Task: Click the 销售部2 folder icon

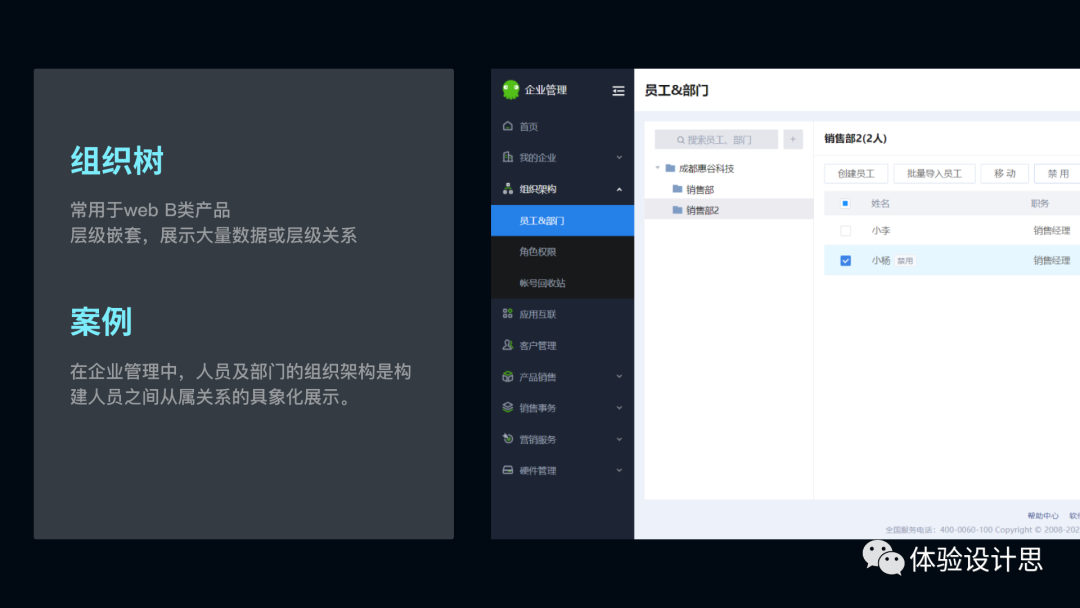Action: (x=677, y=210)
